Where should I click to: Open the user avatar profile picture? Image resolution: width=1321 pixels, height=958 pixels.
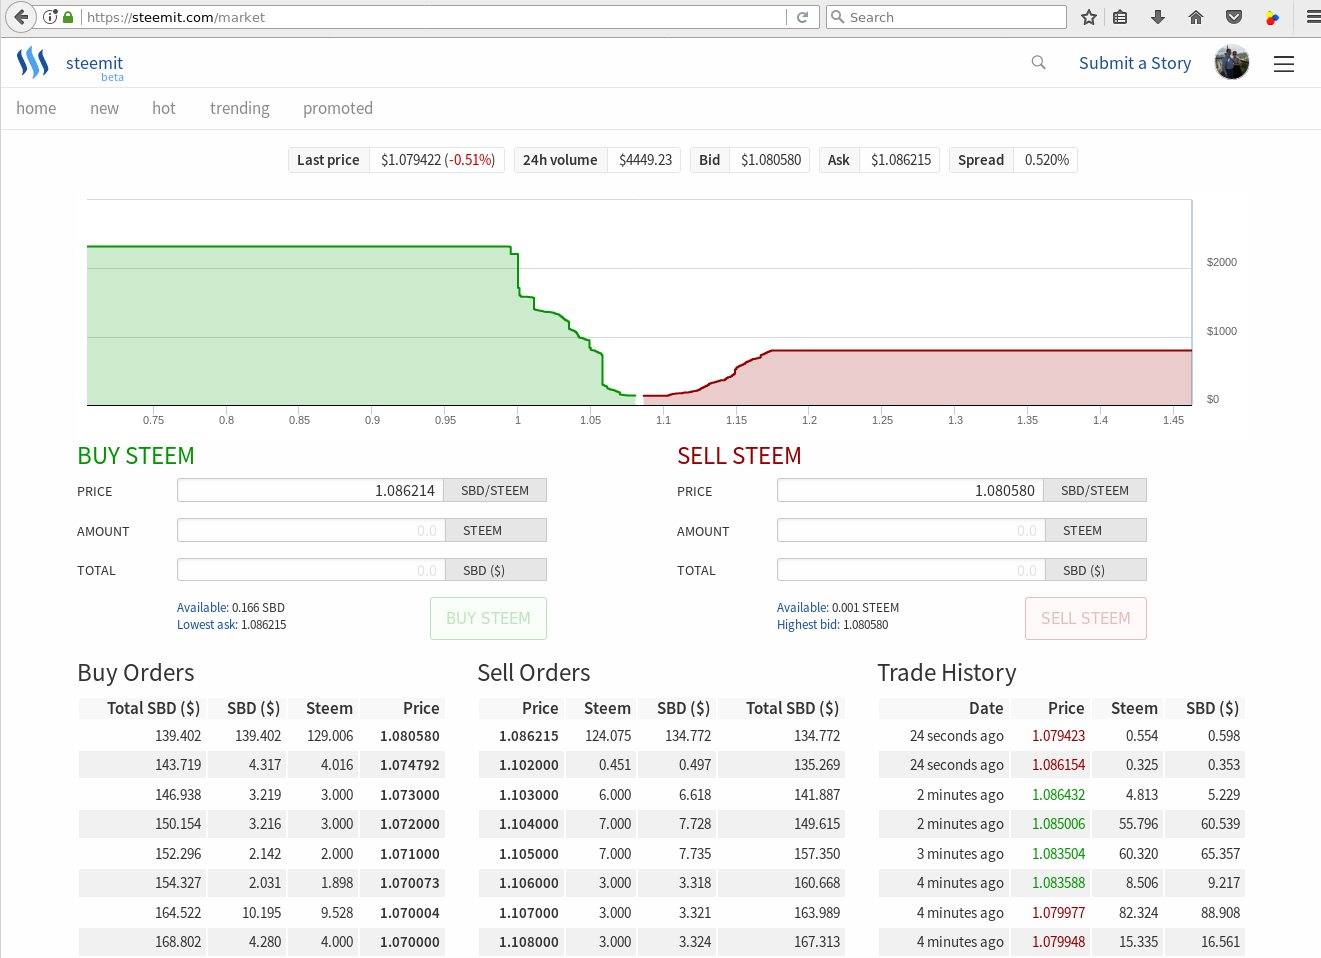click(1232, 63)
